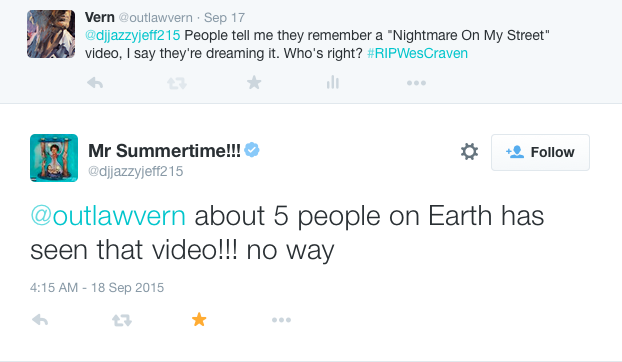Open Mr Summertime's profile avatar

54,158
